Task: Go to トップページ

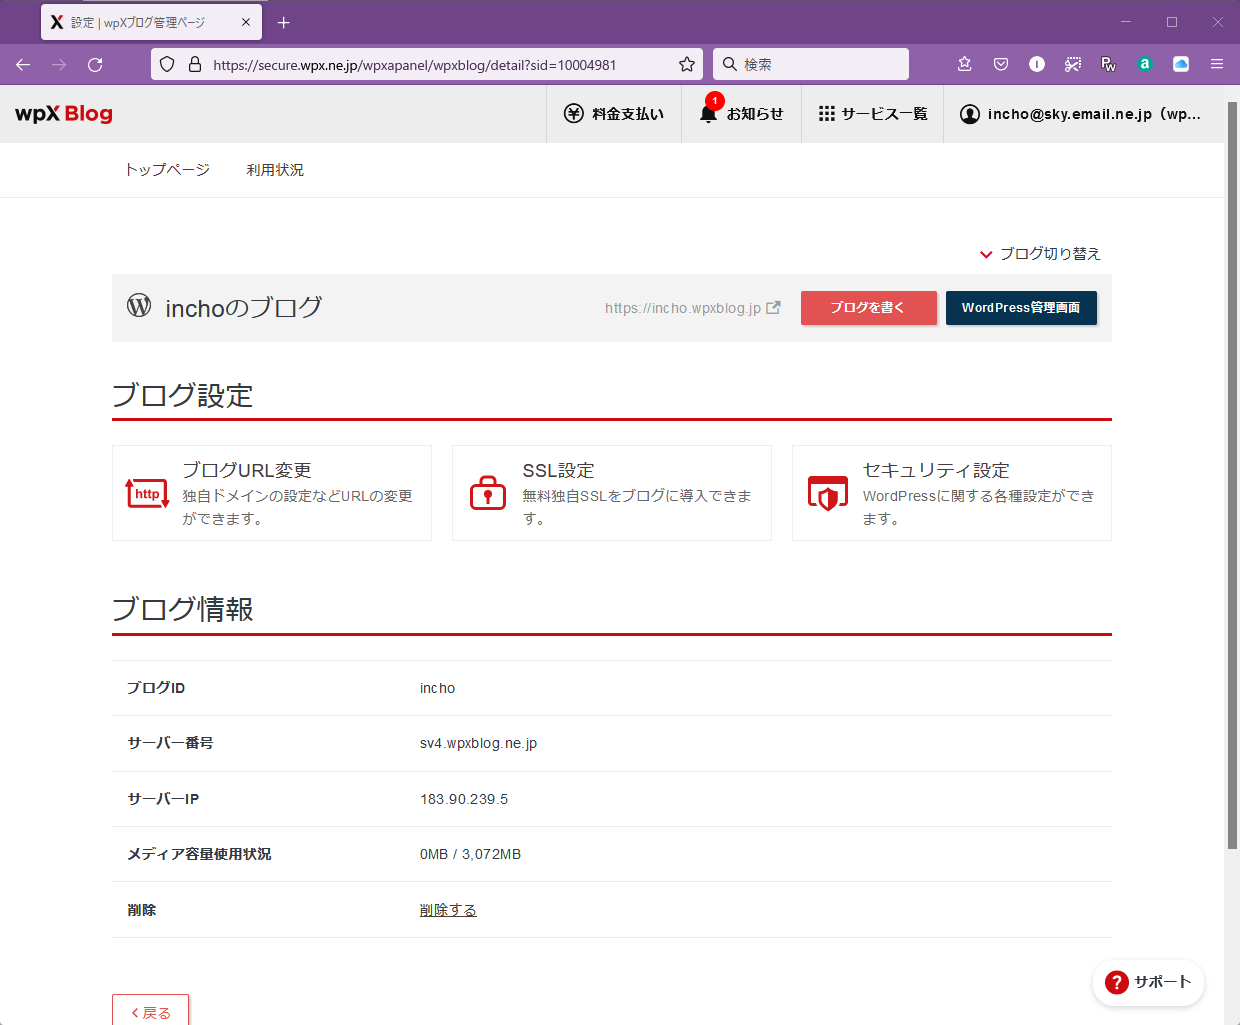Action: 167,170
